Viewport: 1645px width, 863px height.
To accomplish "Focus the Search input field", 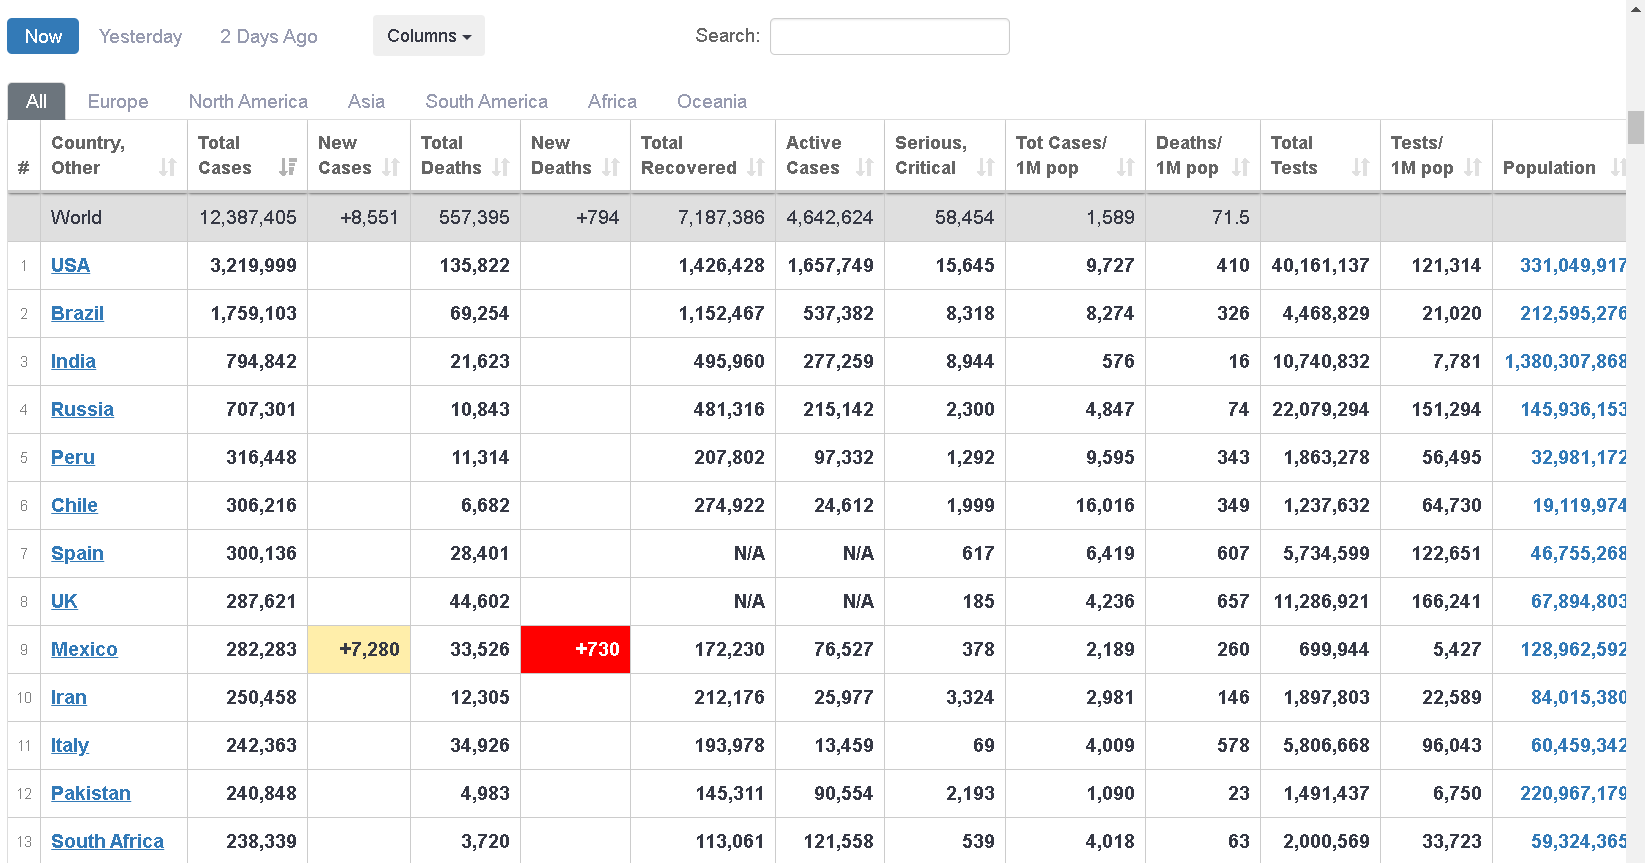I will pyautogui.click(x=890, y=36).
